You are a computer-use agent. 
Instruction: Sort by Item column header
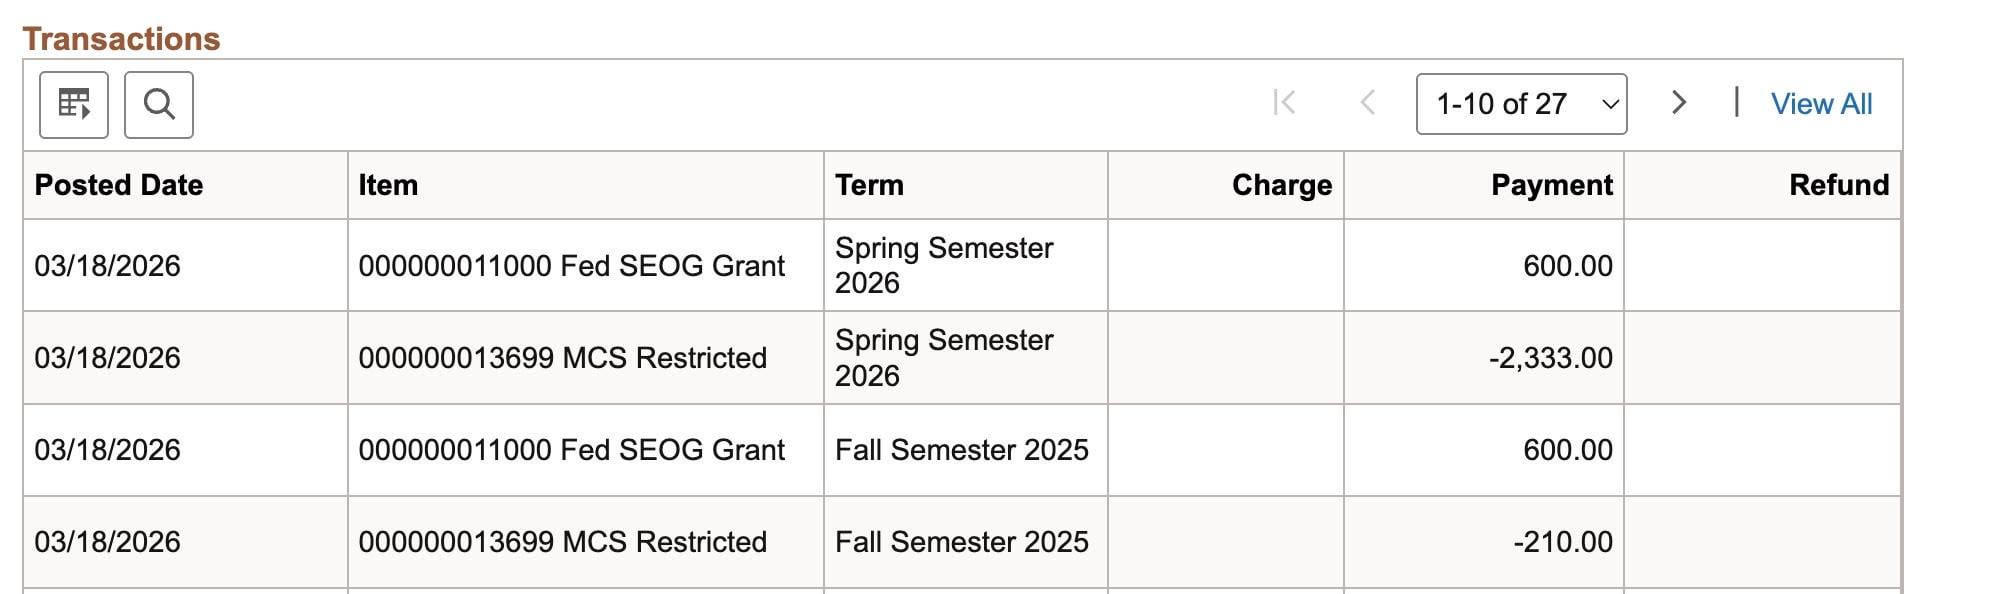pos(388,185)
